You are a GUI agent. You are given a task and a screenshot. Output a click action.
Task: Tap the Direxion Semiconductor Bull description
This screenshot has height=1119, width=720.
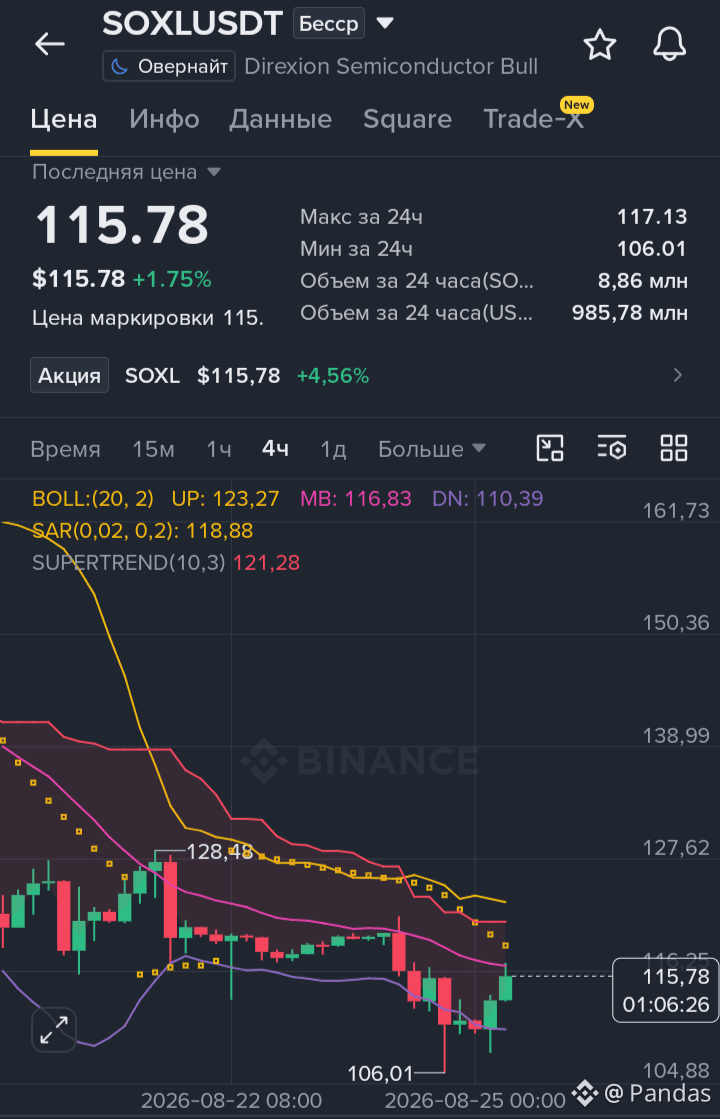tap(391, 66)
